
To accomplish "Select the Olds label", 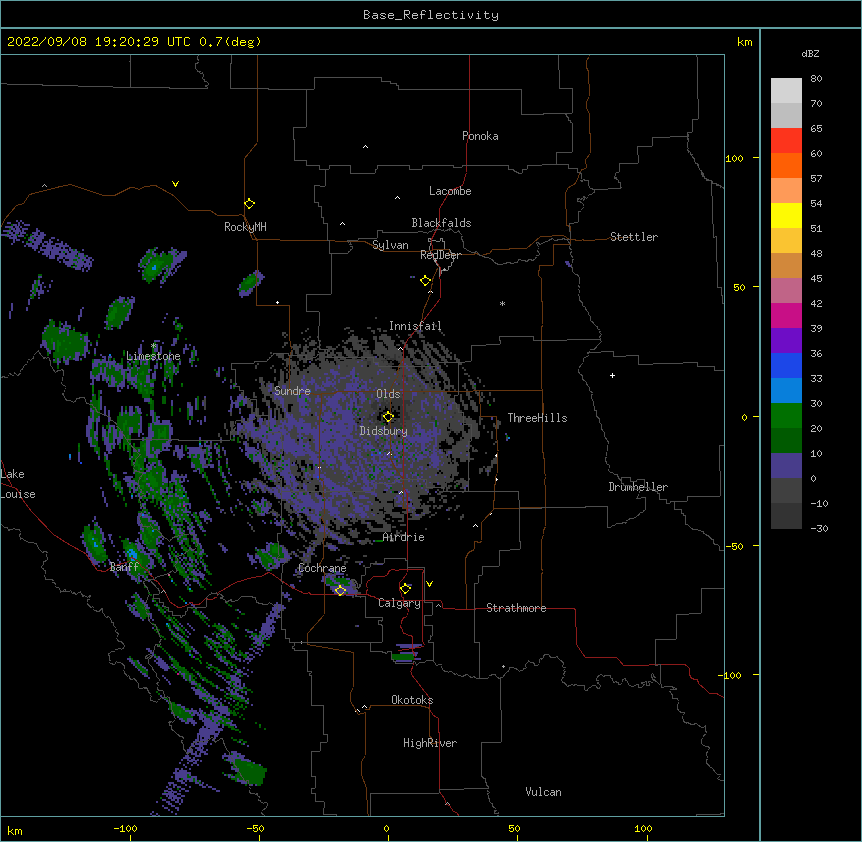I will (388, 394).
